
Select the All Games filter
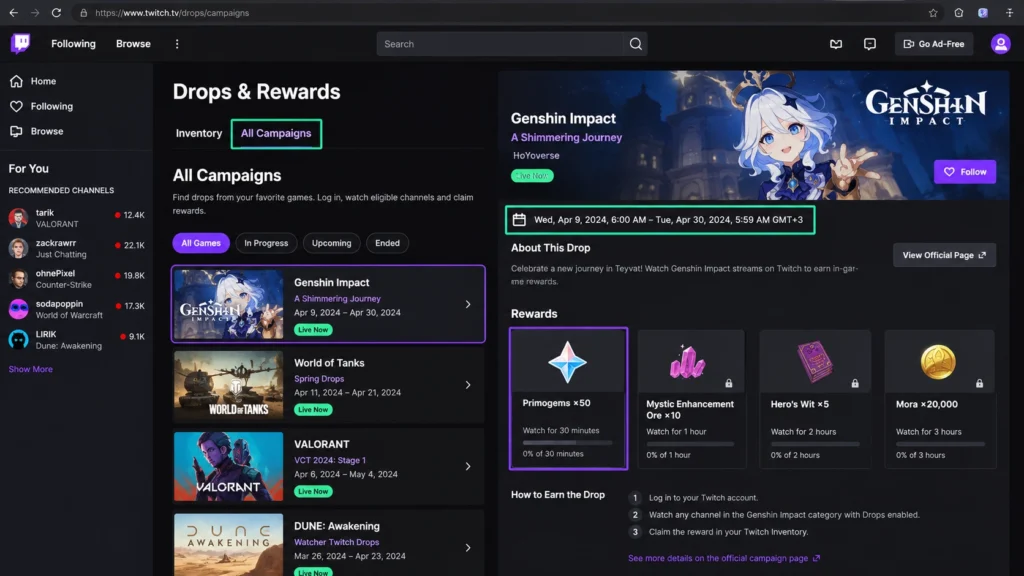(201, 243)
